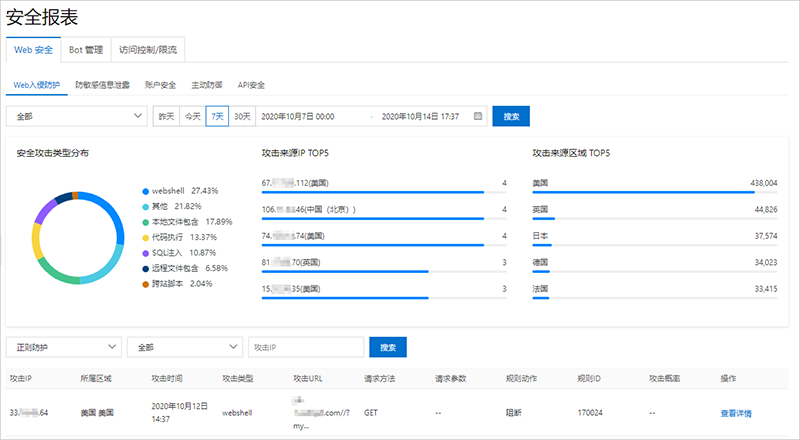Select the 防敏感信息泄露 sub-tab
Image resolution: width=800 pixels, height=440 pixels.
click(103, 85)
